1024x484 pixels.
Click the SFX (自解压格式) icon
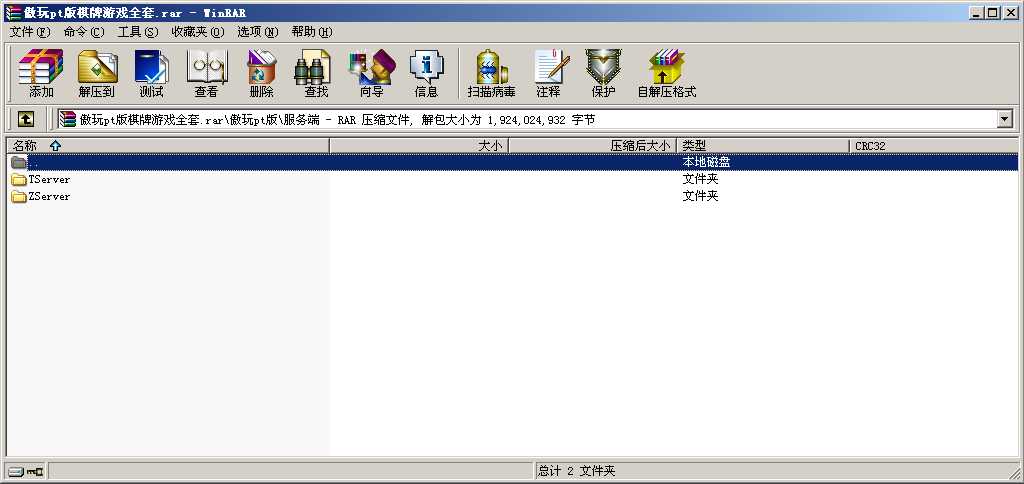(667, 73)
